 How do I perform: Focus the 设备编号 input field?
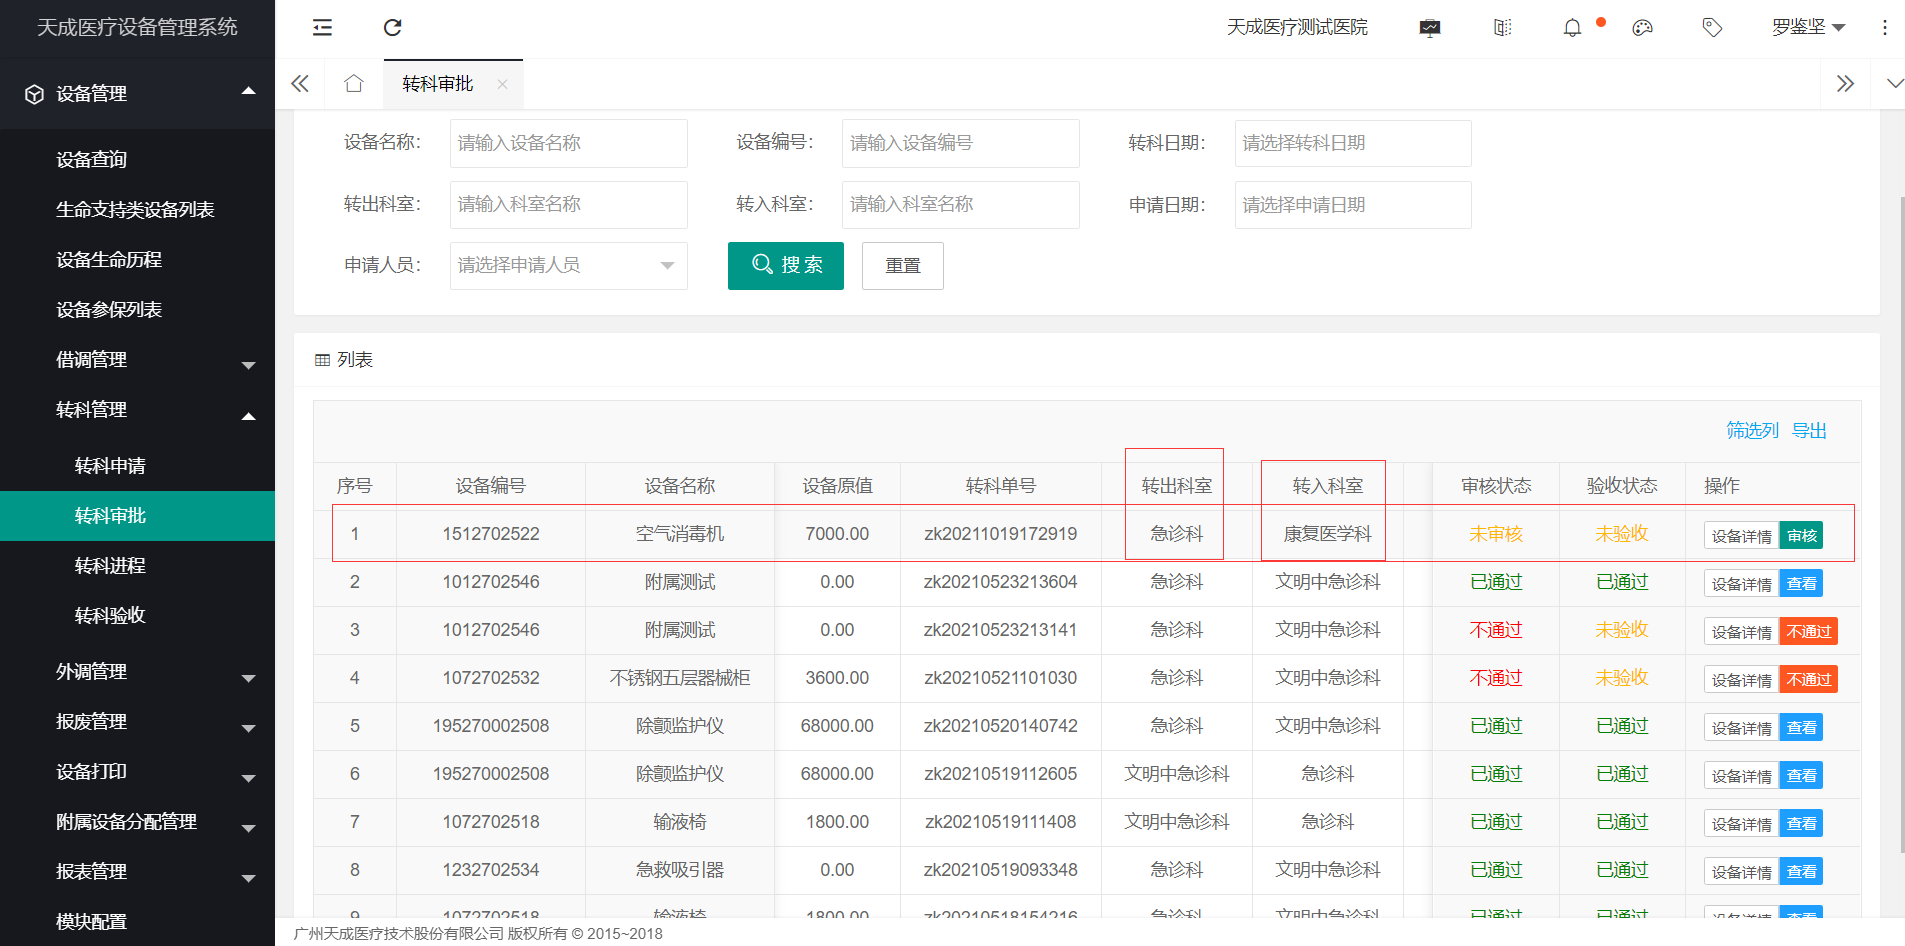961,143
